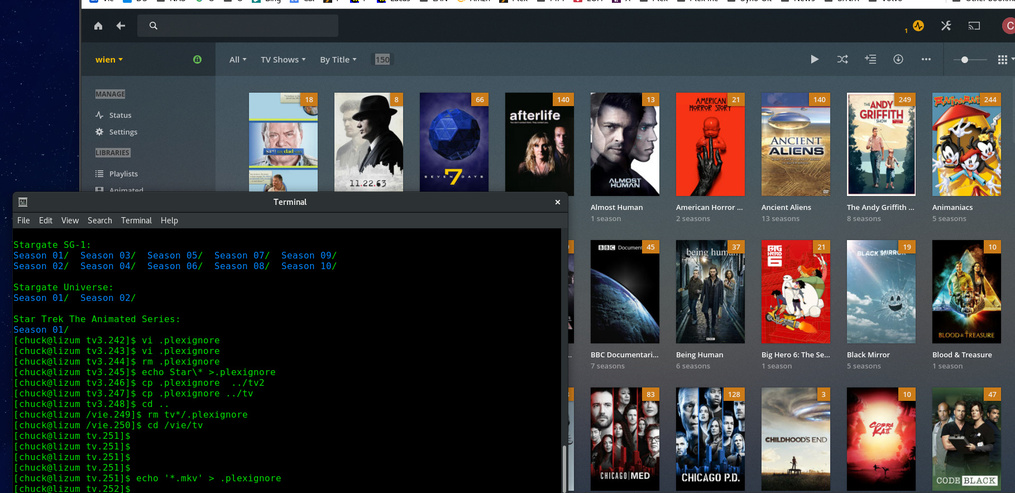Screen dimensions: 1015x493
Task: Click the Ancient Aliens title link
Action: click(x=786, y=208)
